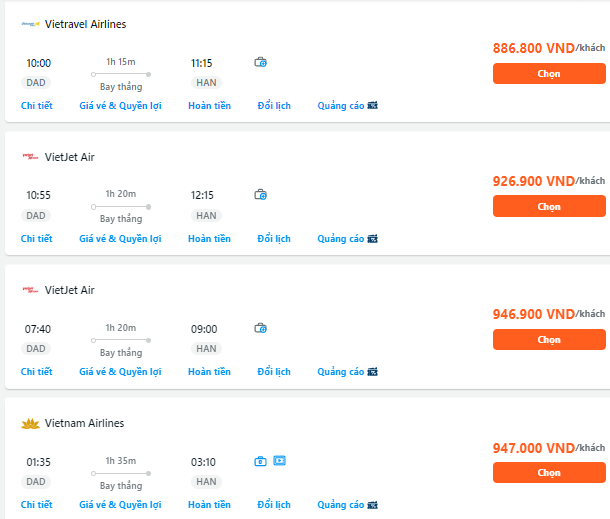The width and height of the screenshot is (610, 519).
Task: Click baggage icon on VietJet 10:55 flight
Action: coord(260,195)
